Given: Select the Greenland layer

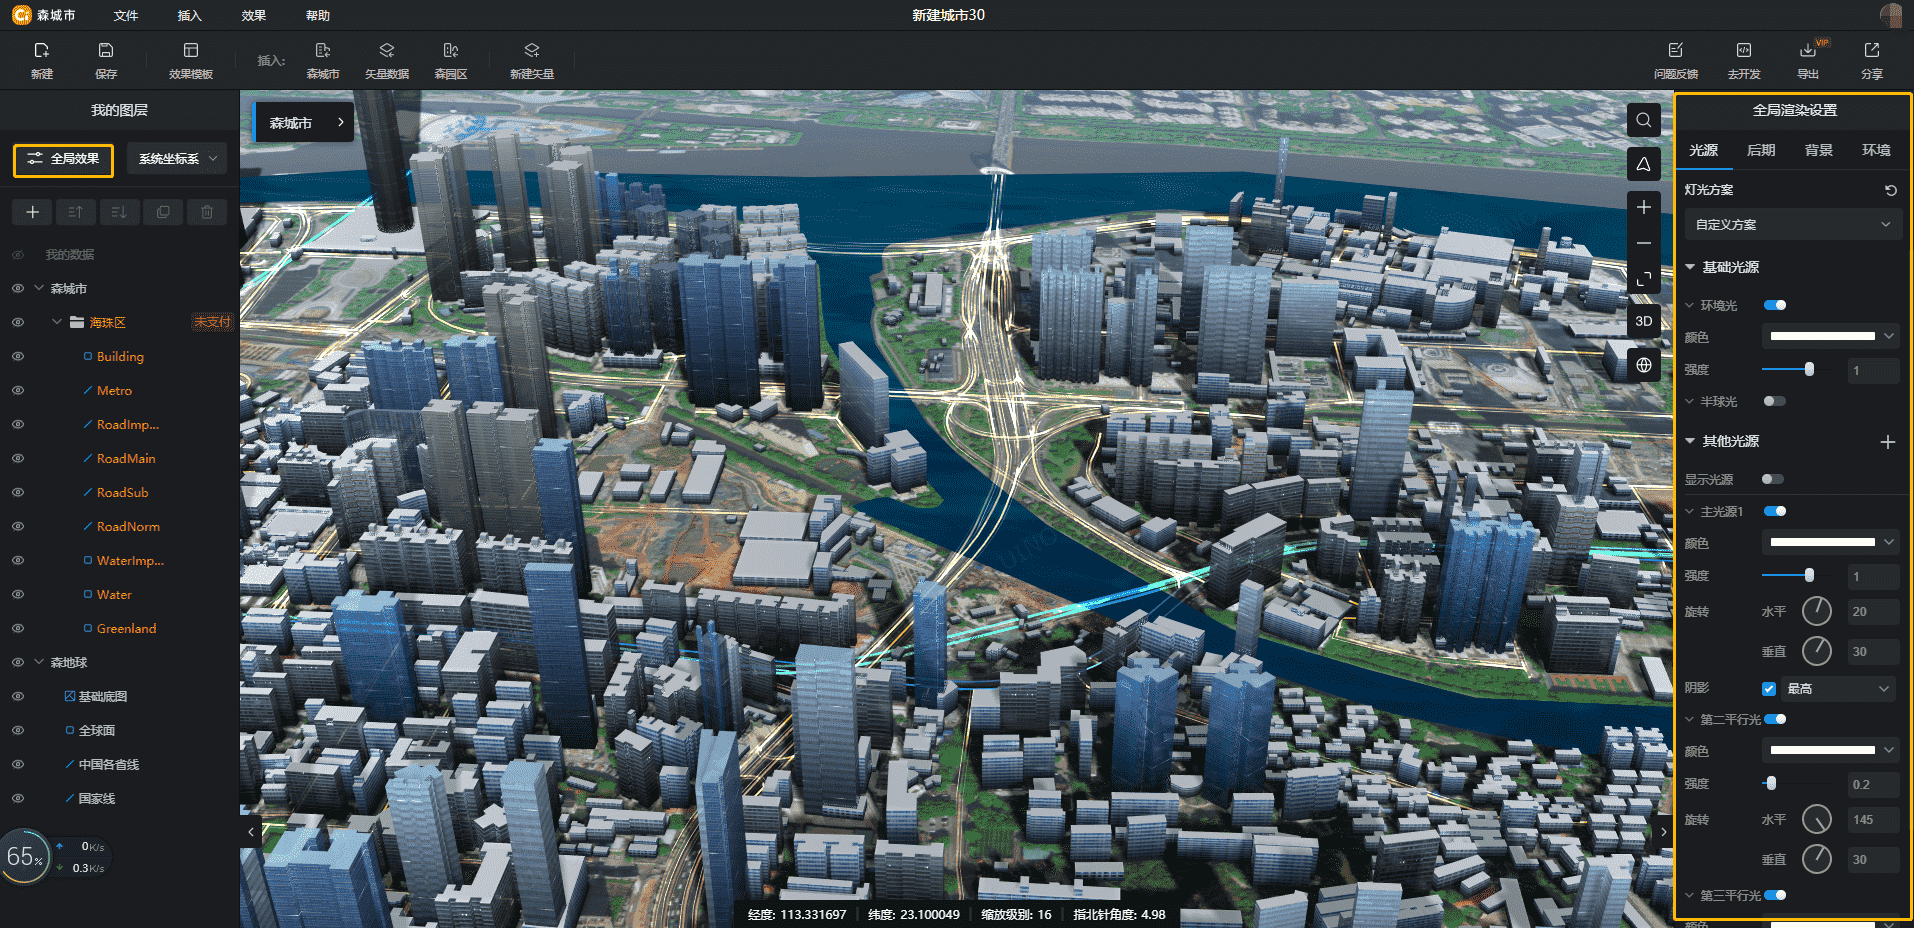Looking at the screenshot, I should (x=126, y=628).
